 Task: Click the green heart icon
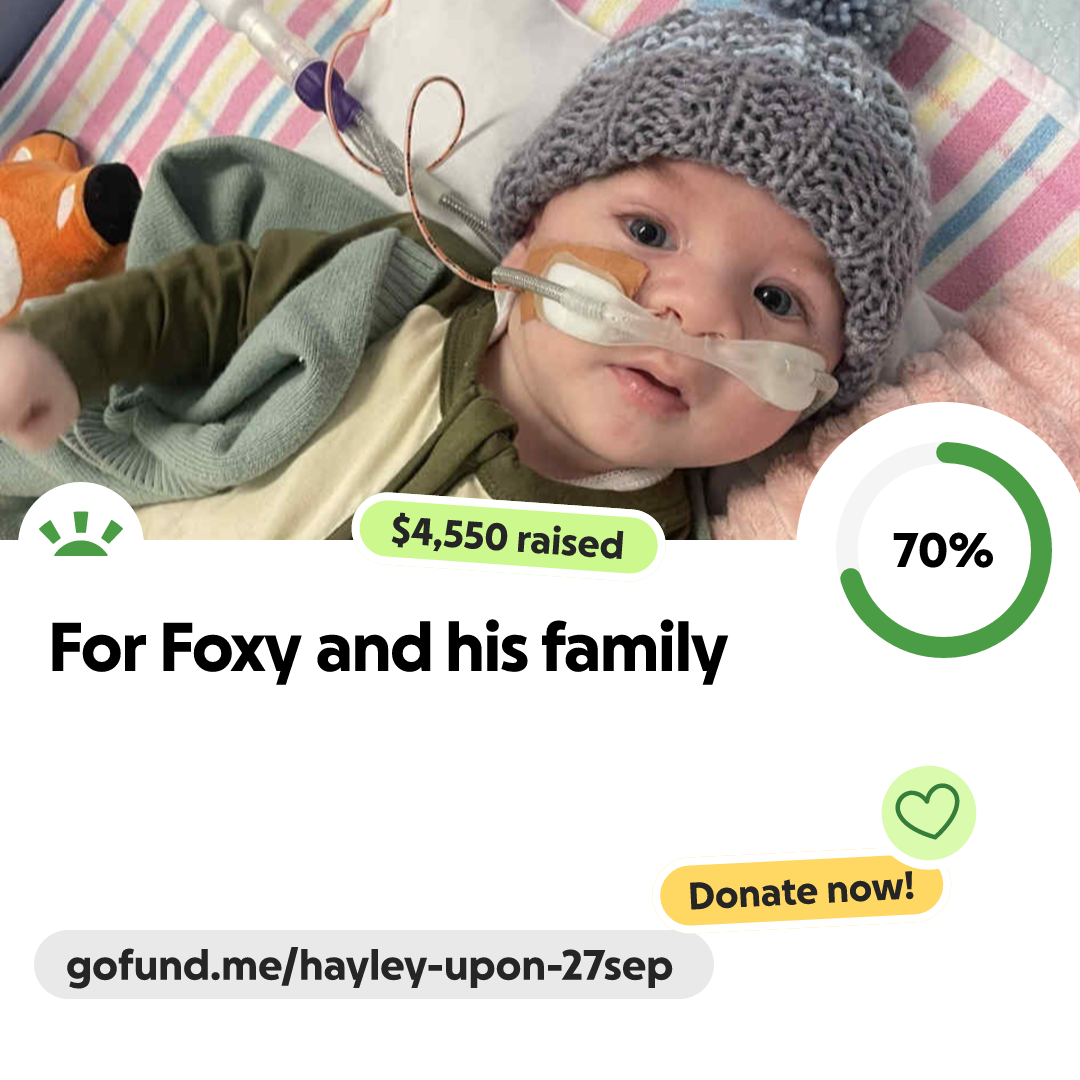pyautogui.click(x=928, y=811)
